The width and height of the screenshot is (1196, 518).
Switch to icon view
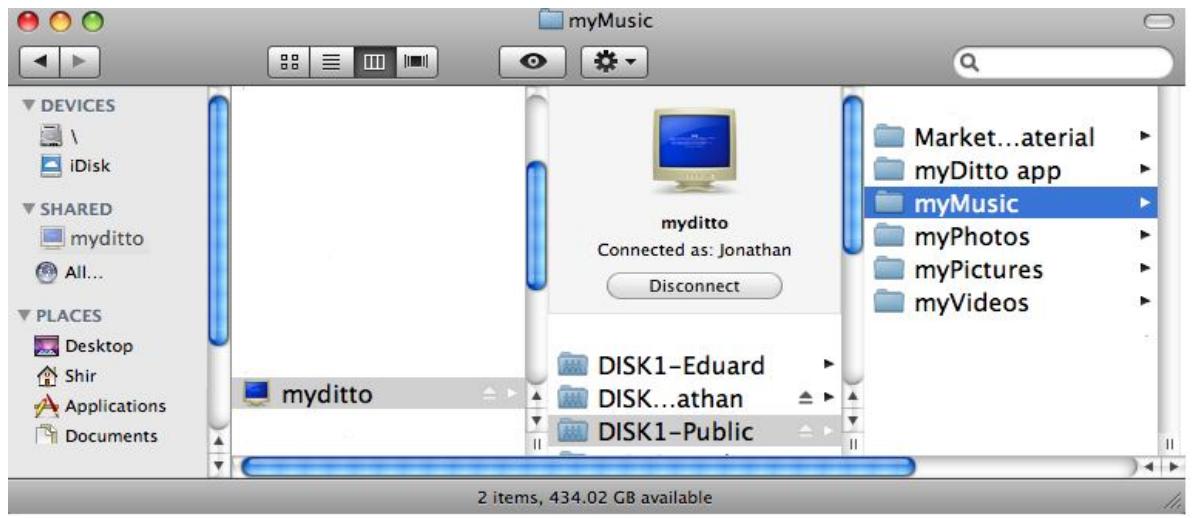[290, 63]
